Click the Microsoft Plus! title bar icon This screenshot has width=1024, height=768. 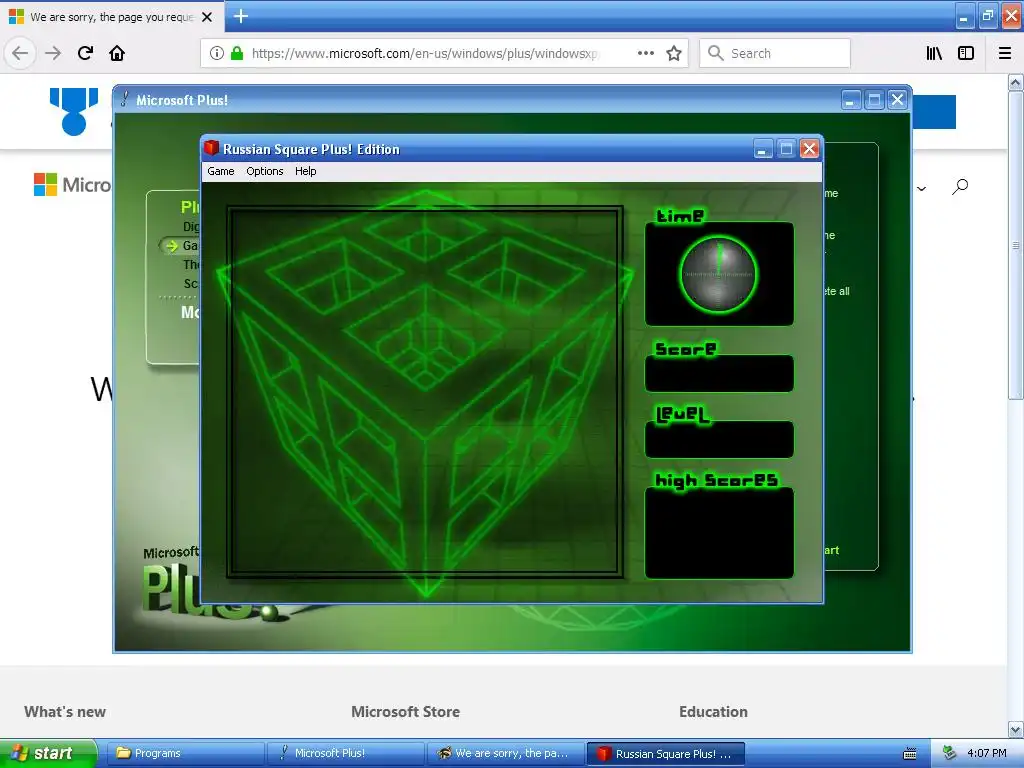[124, 99]
